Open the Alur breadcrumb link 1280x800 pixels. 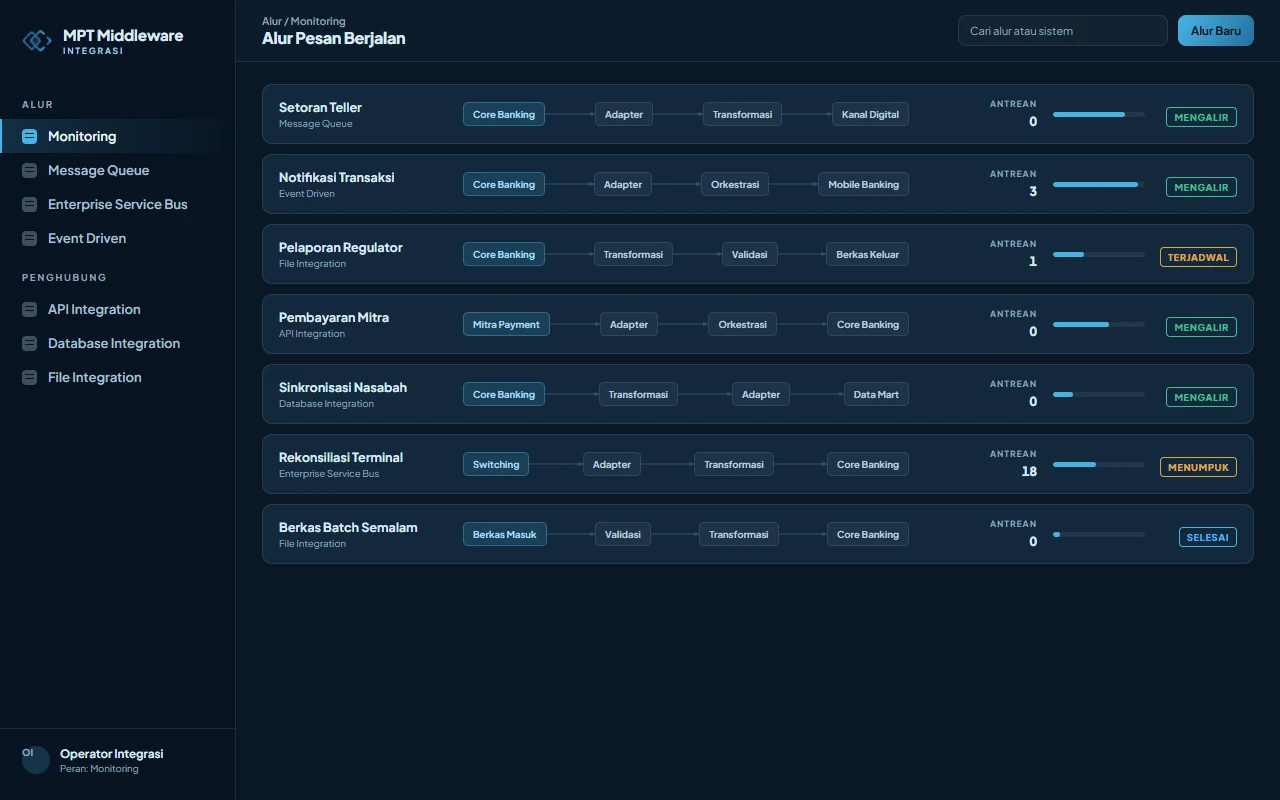pos(271,21)
